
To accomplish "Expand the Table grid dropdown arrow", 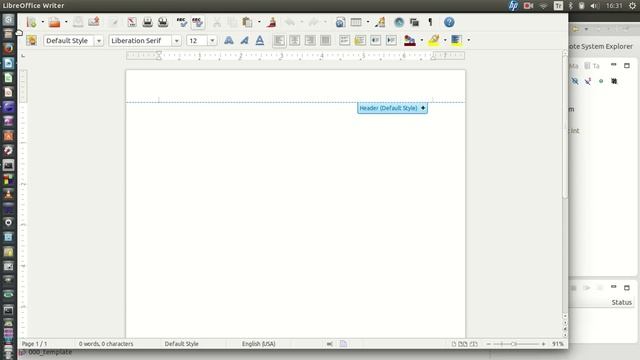I will point(368,22).
